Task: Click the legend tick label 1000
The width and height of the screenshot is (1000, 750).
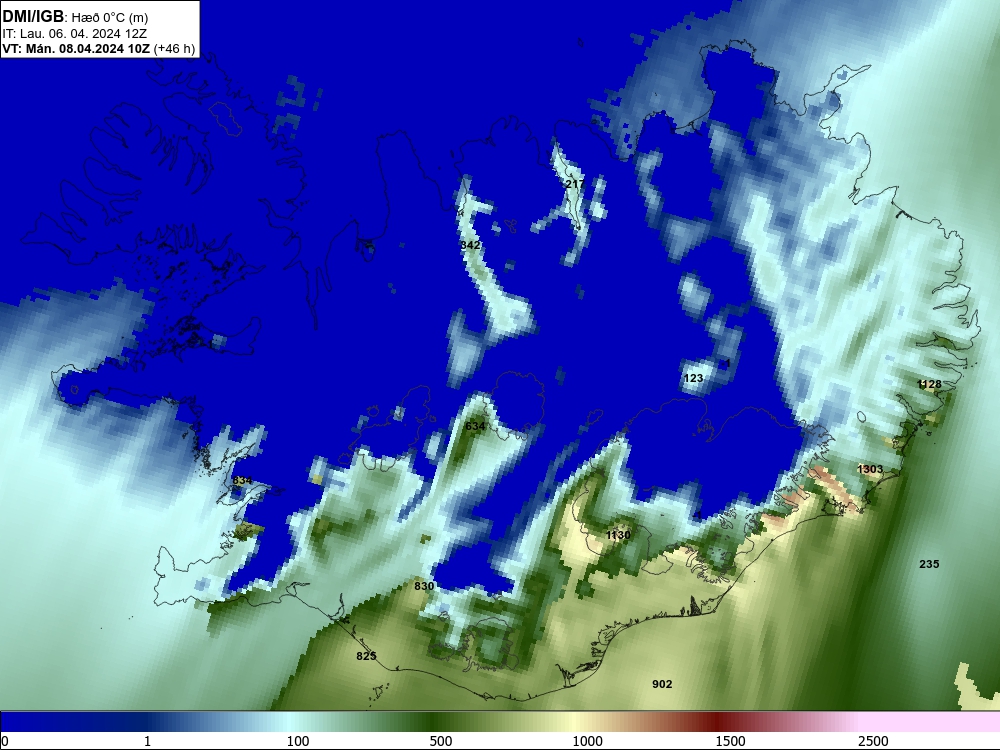Action: pos(587,741)
